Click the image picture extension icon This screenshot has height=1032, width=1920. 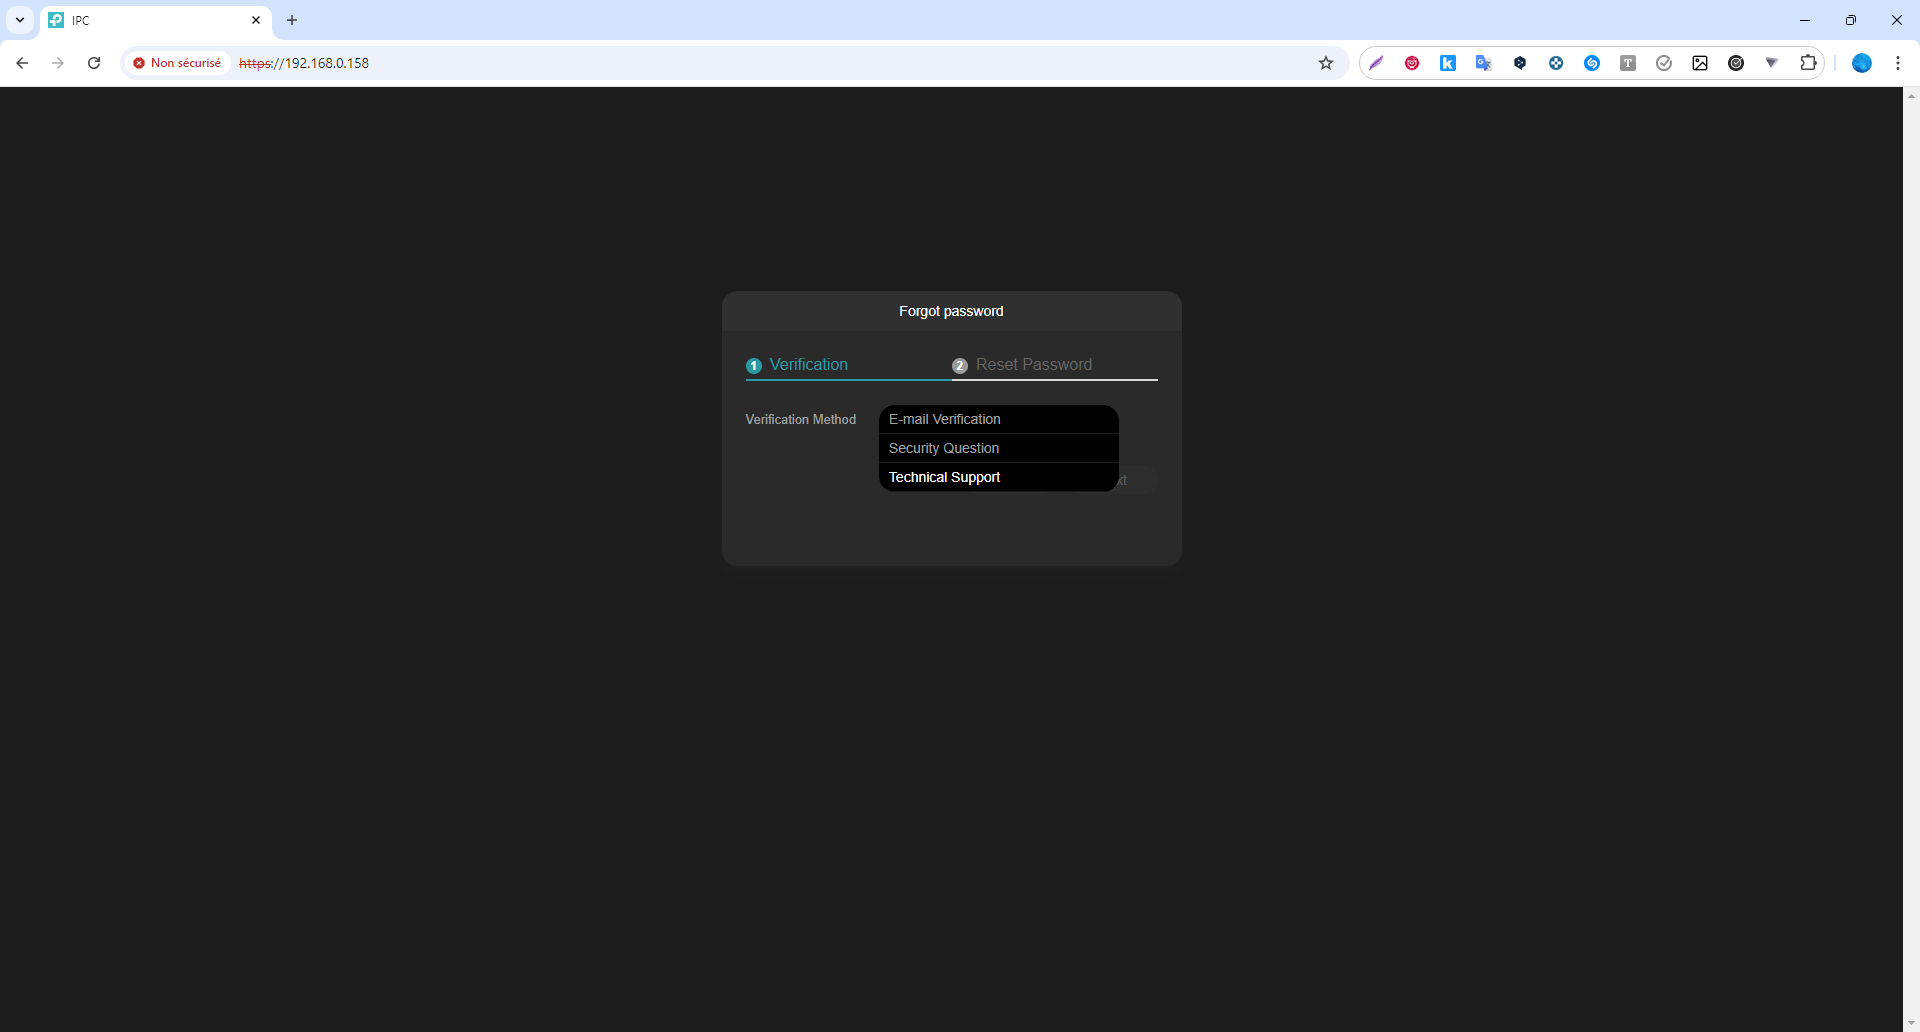point(1700,63)
